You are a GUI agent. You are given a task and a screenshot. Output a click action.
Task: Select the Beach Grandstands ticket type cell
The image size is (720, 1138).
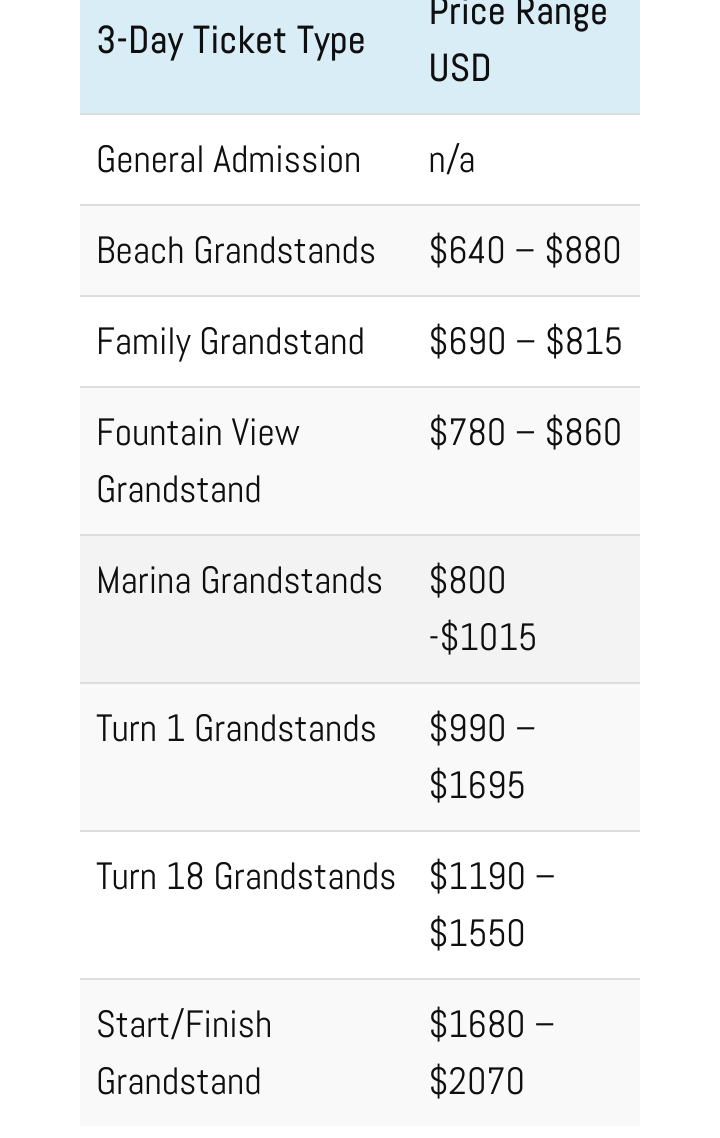pos(236,251)
